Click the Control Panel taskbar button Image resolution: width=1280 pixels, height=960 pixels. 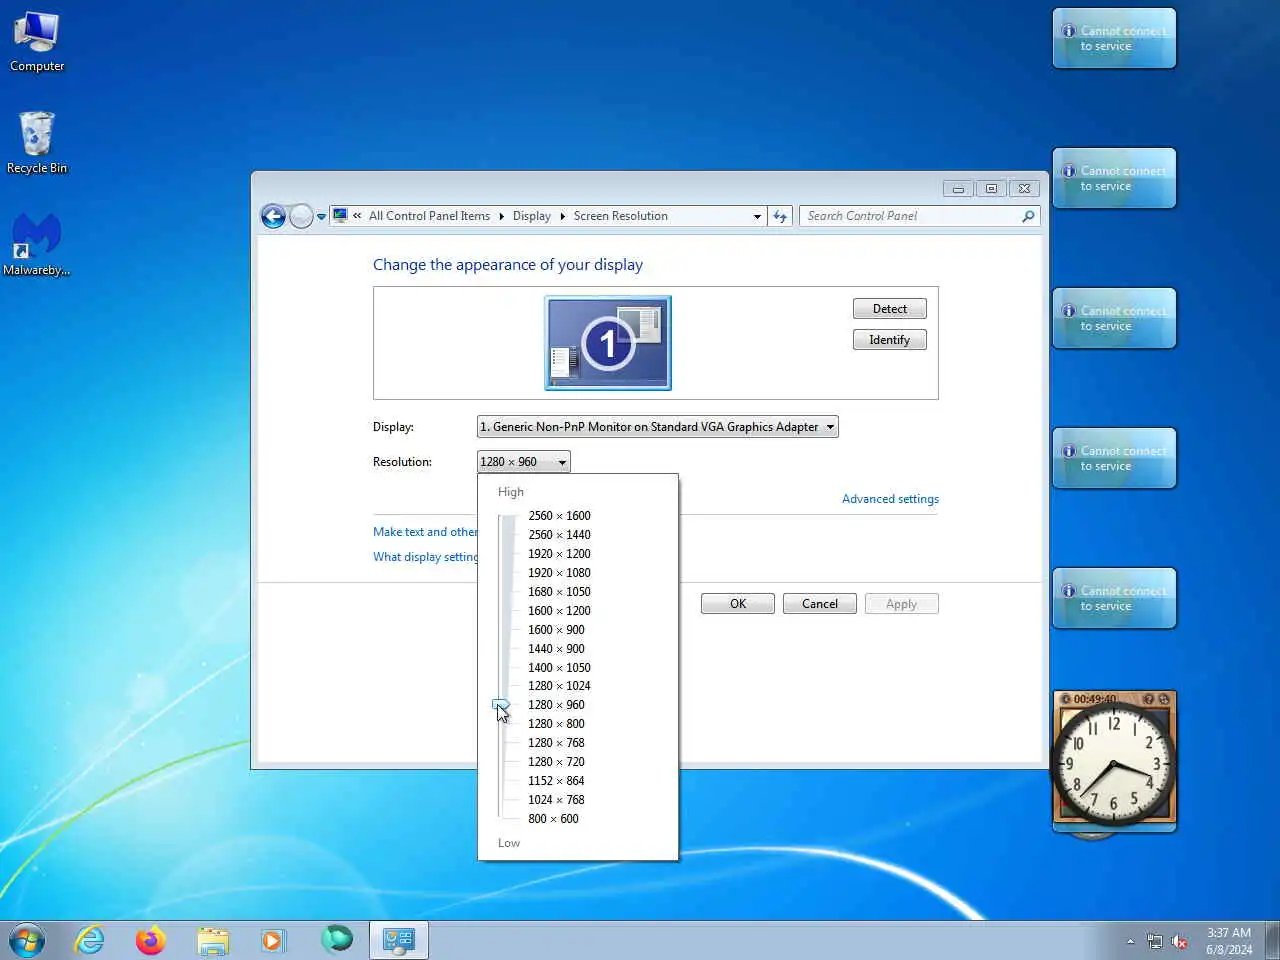point(399,940)
